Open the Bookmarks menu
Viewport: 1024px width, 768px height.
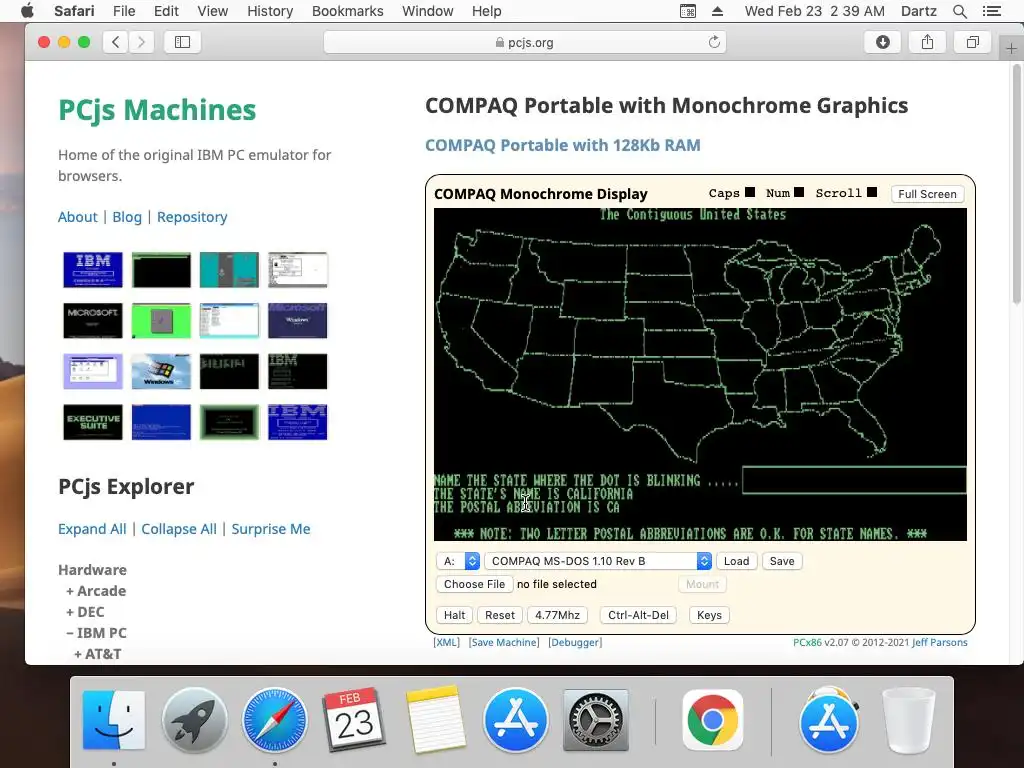pos(347,11)
